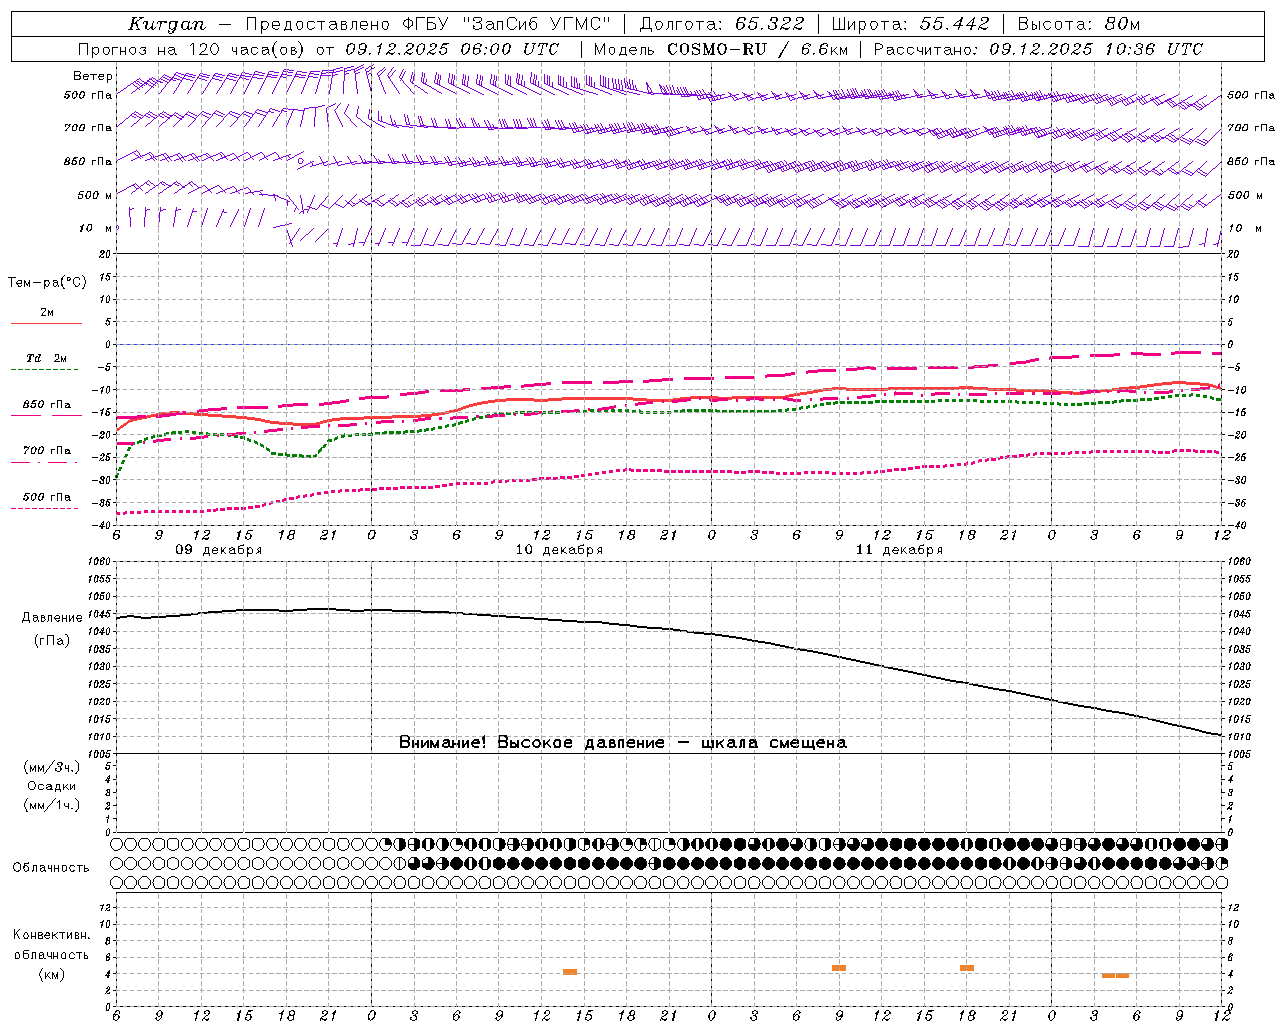The width and height of the screenshot is (1280, 1024).
Task: Click Рассчитано: 09.12.2025 10:36 UTC timestamp
Action: [1038, 49]
